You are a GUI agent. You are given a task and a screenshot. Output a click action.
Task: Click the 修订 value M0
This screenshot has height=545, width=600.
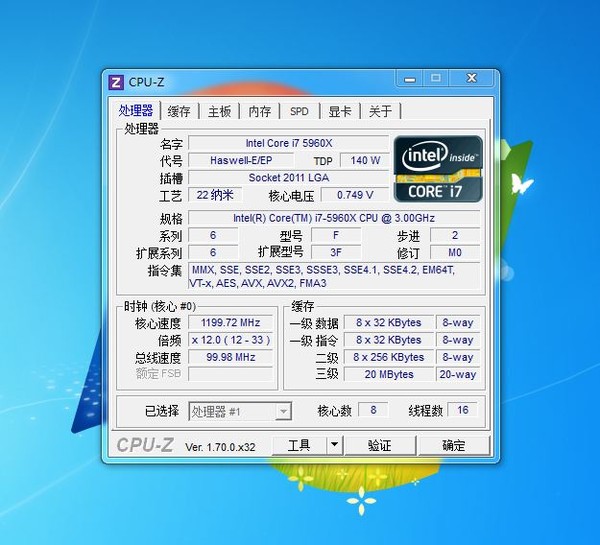[455, 252]
